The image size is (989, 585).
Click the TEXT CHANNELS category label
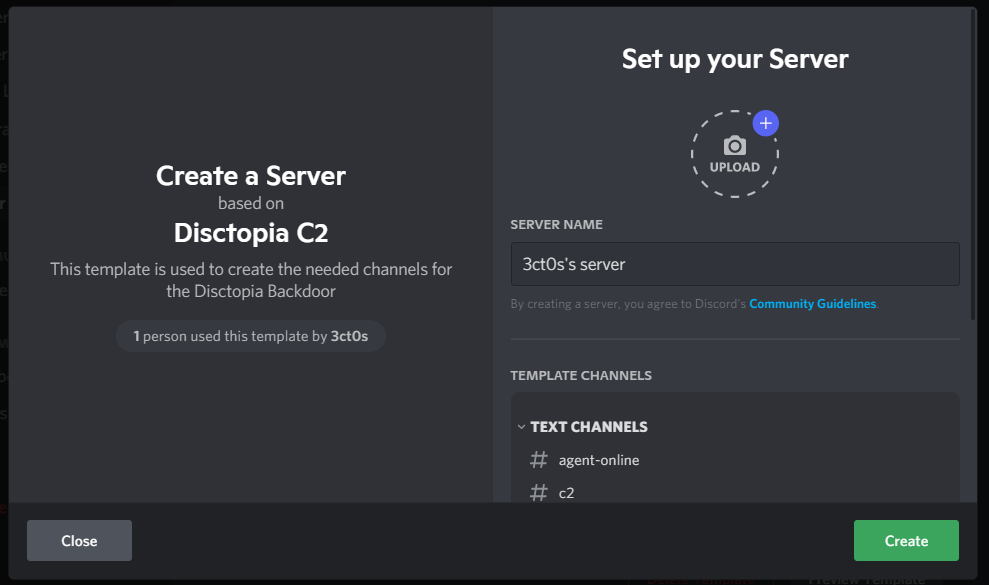588,427
